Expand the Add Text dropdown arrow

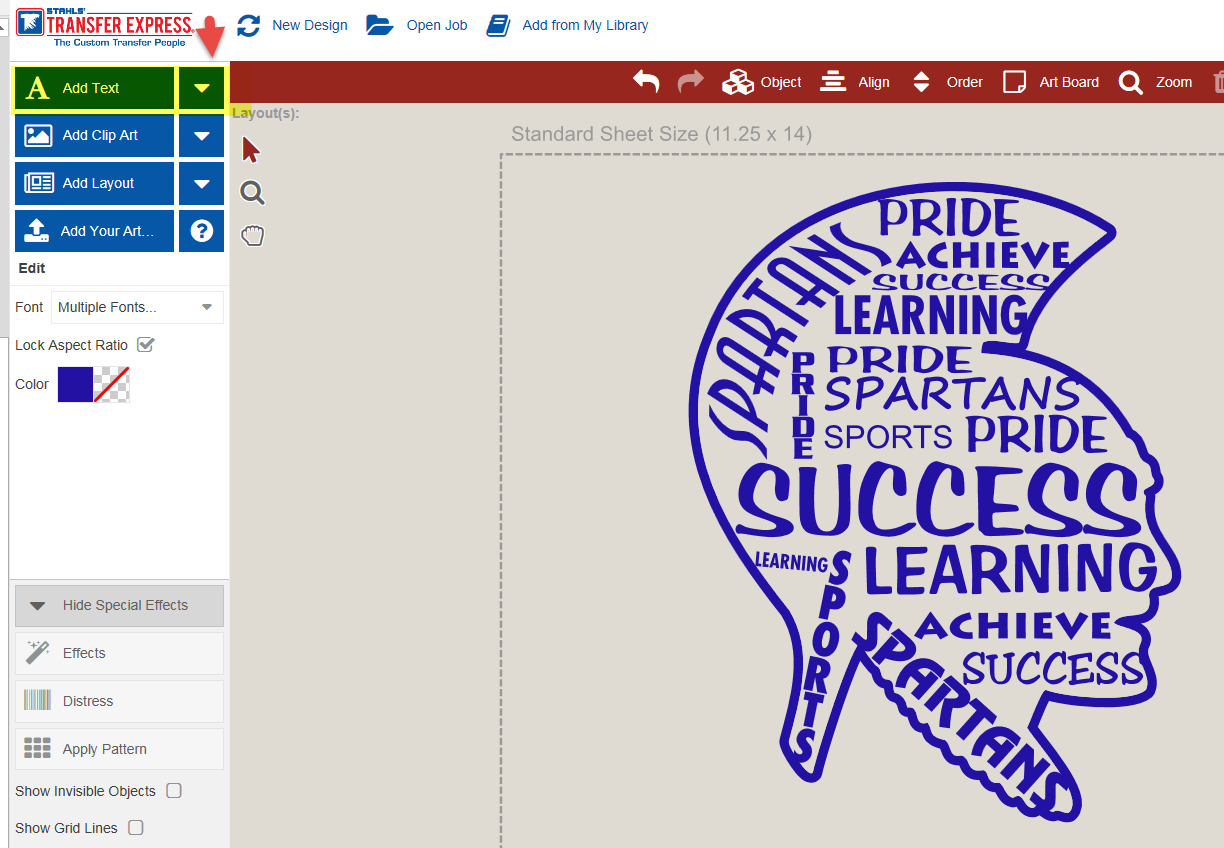pyautogui.click(x=201, y=88)
